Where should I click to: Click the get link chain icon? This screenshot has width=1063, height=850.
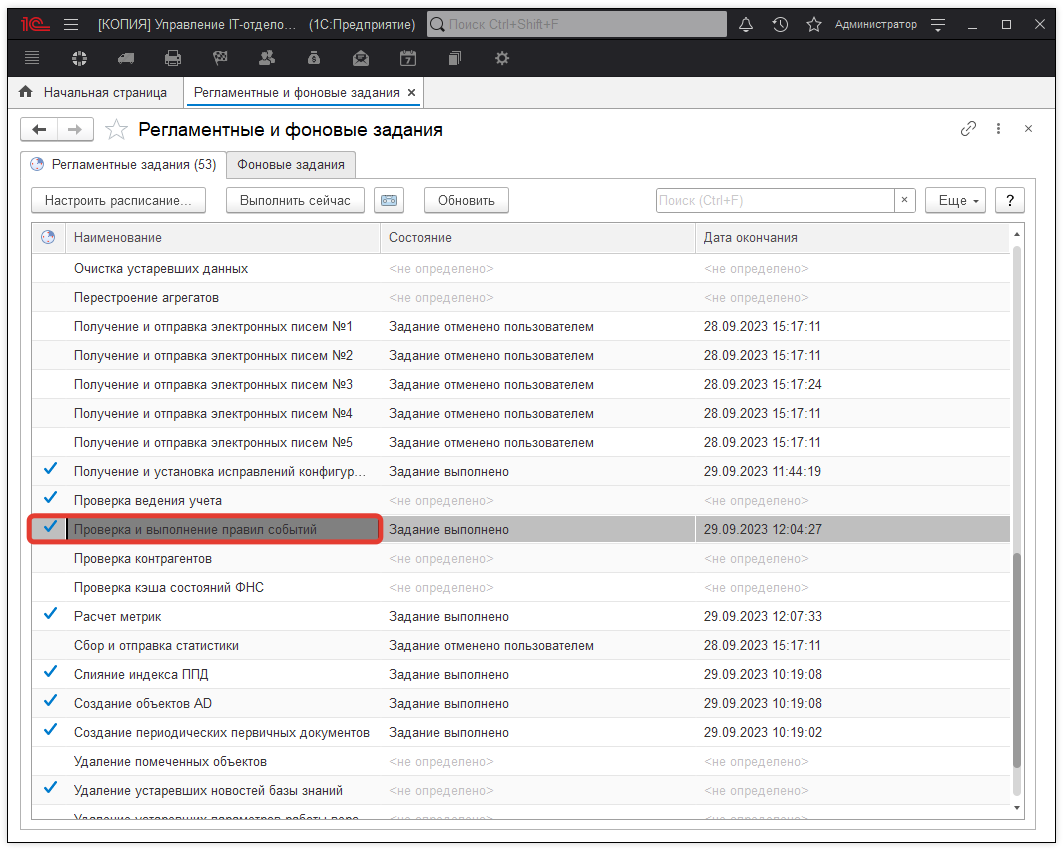click(968, 129)
